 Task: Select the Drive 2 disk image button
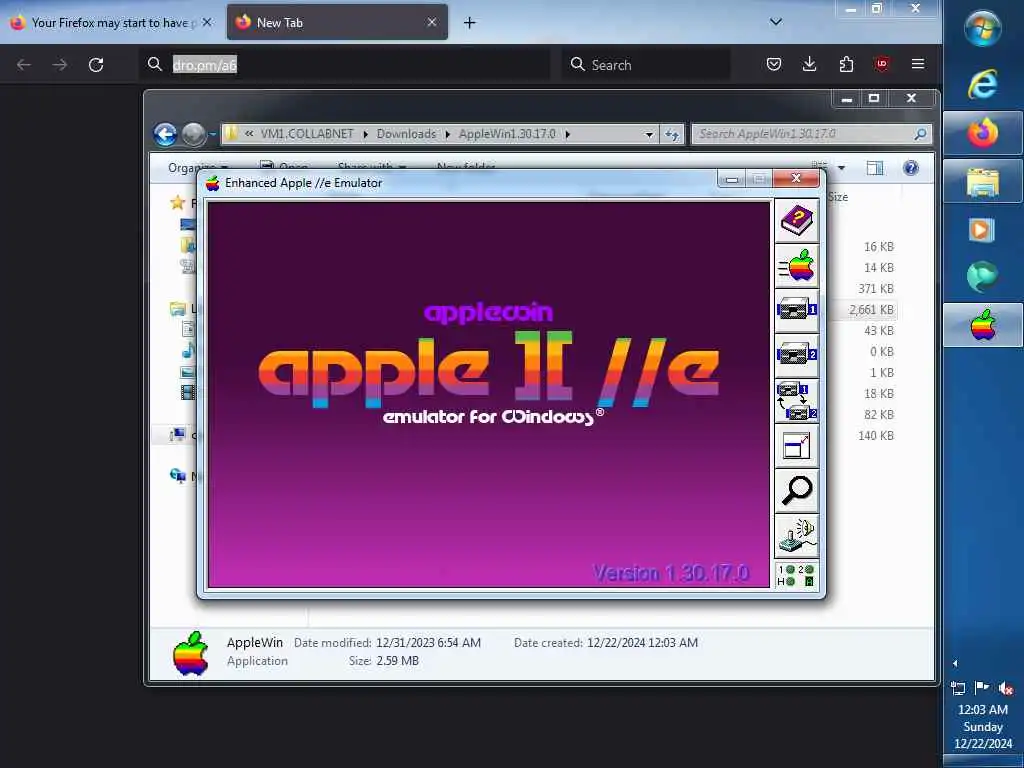tap(797, 356)
